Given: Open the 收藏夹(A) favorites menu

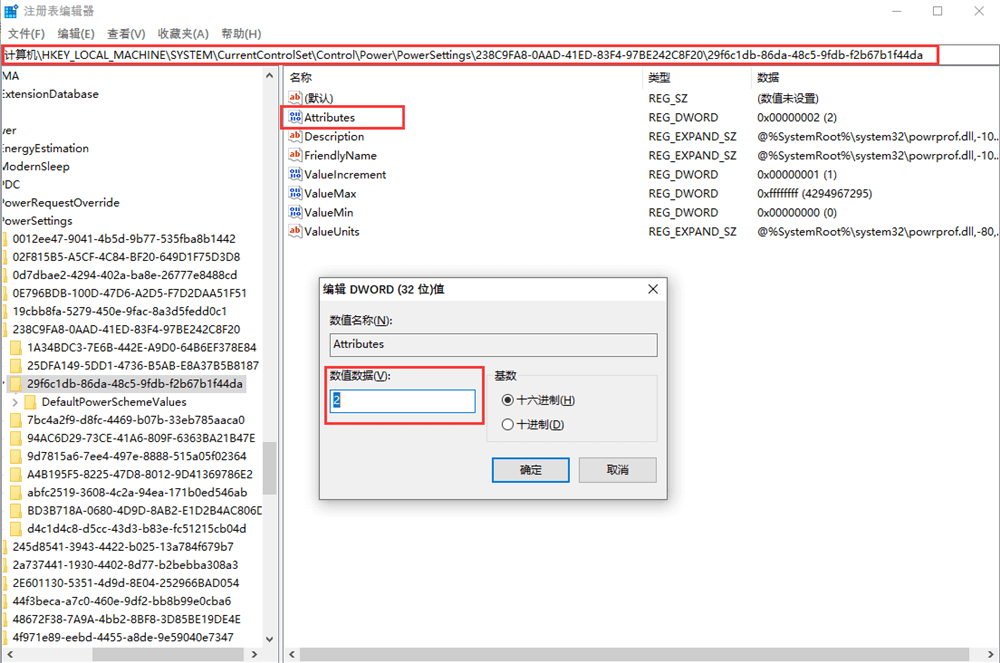Looking at the screenshot, I should (x=183, y=34).
